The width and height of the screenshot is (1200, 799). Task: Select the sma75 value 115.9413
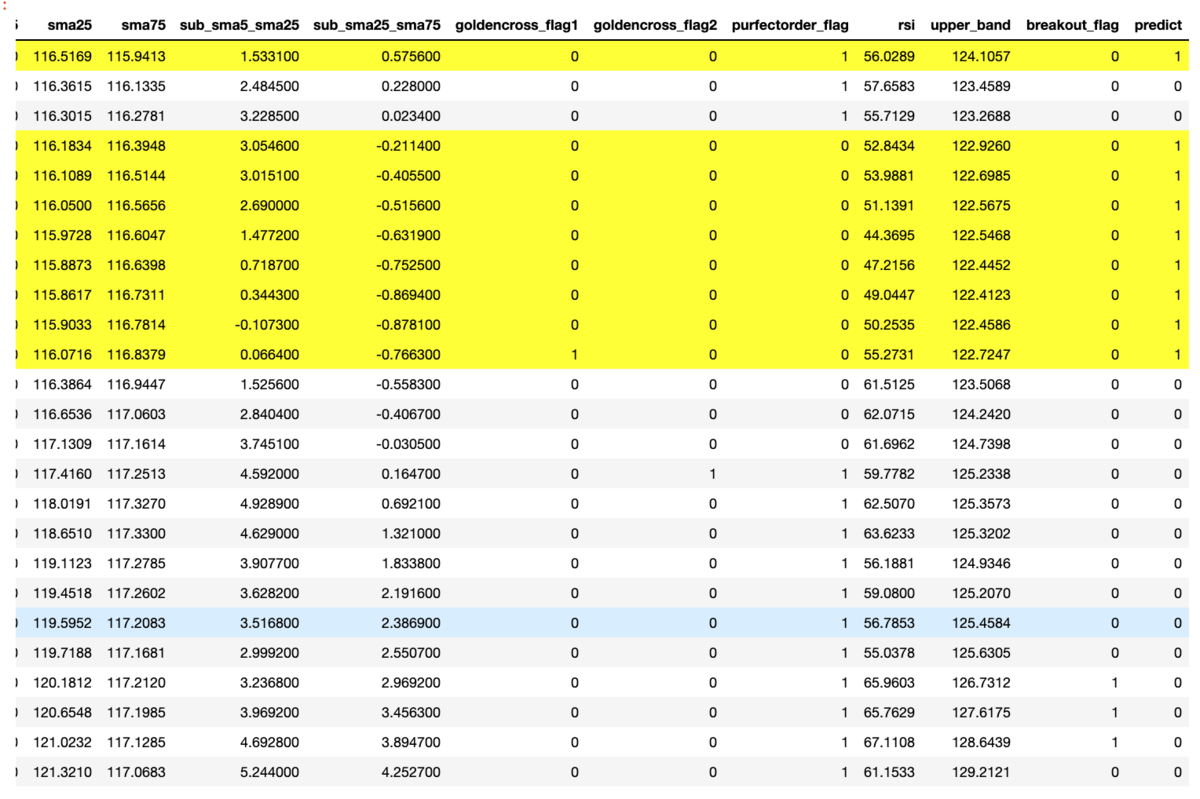point(137,57)
